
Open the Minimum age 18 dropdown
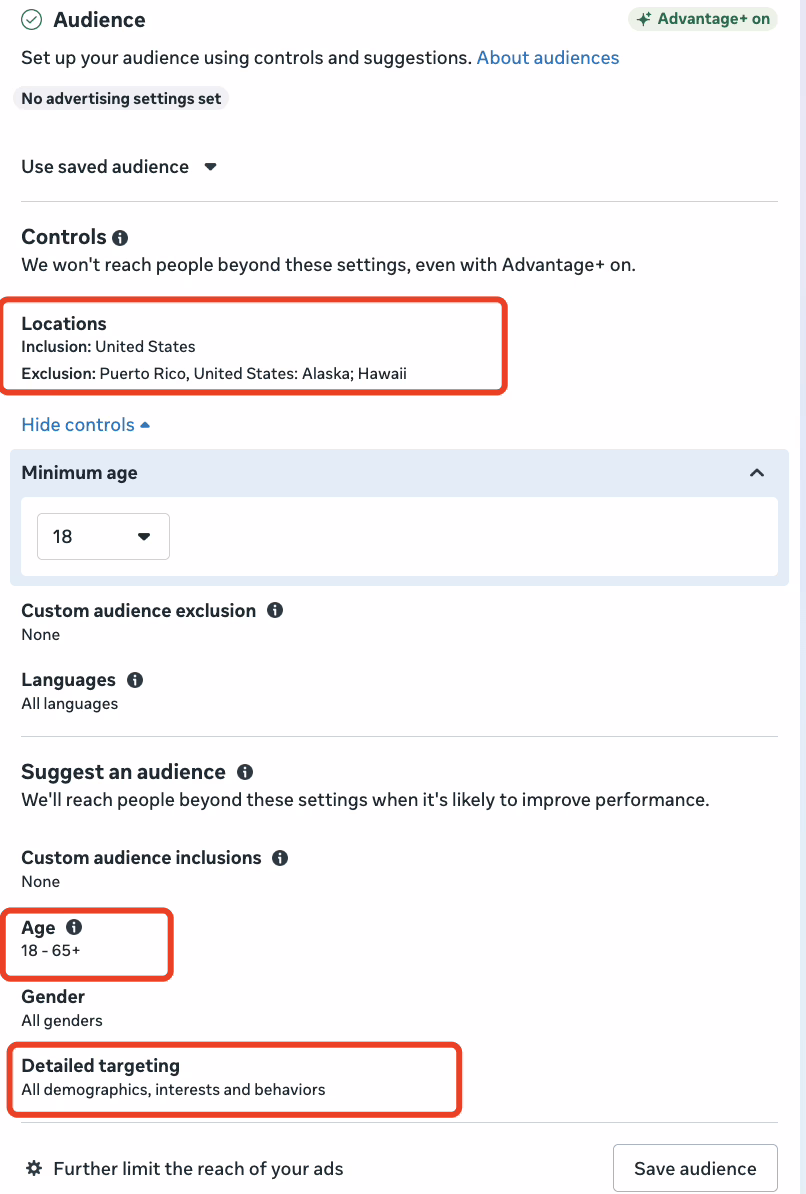click(103, 537)
